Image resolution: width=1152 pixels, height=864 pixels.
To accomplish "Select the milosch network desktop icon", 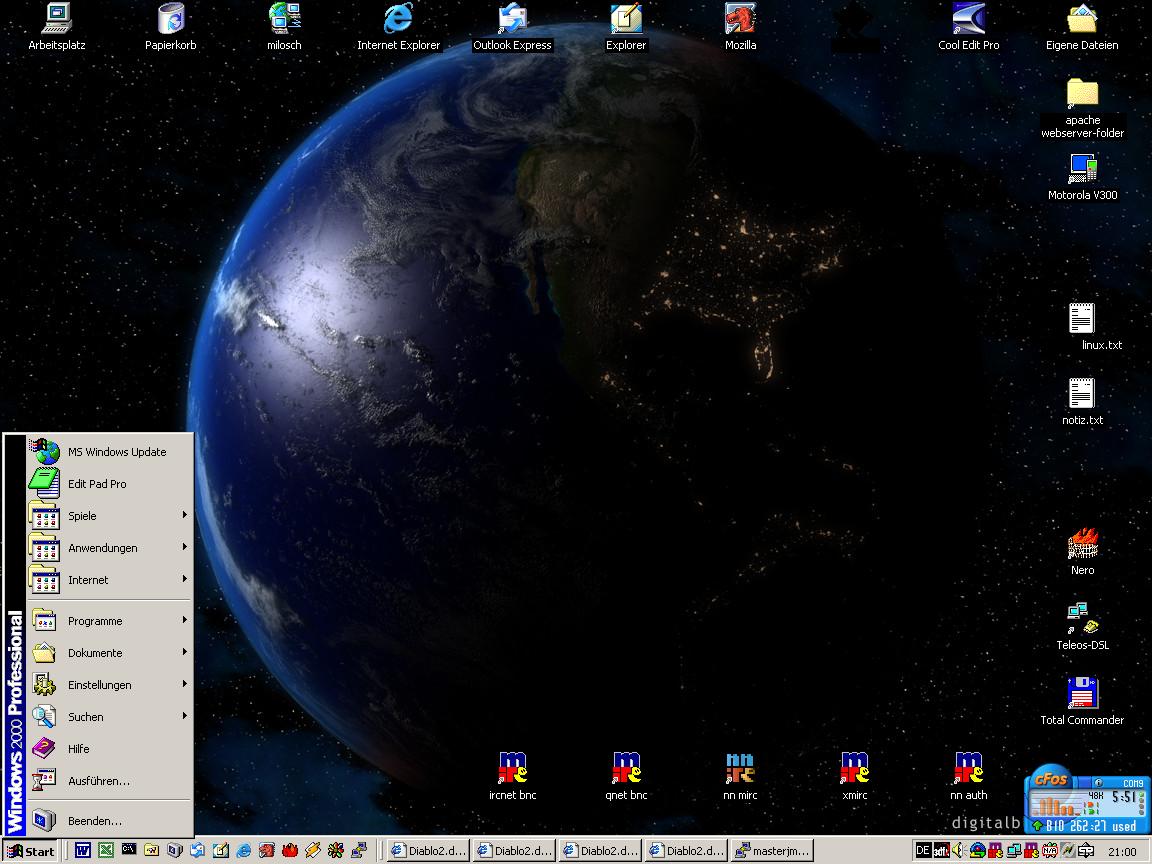I will [284, 28].
